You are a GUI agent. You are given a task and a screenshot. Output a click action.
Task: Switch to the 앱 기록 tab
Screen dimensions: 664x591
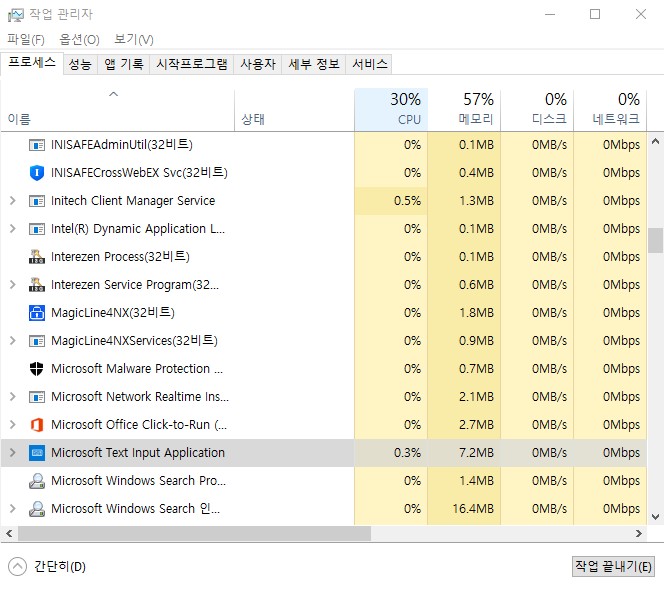tap(124, 64)
